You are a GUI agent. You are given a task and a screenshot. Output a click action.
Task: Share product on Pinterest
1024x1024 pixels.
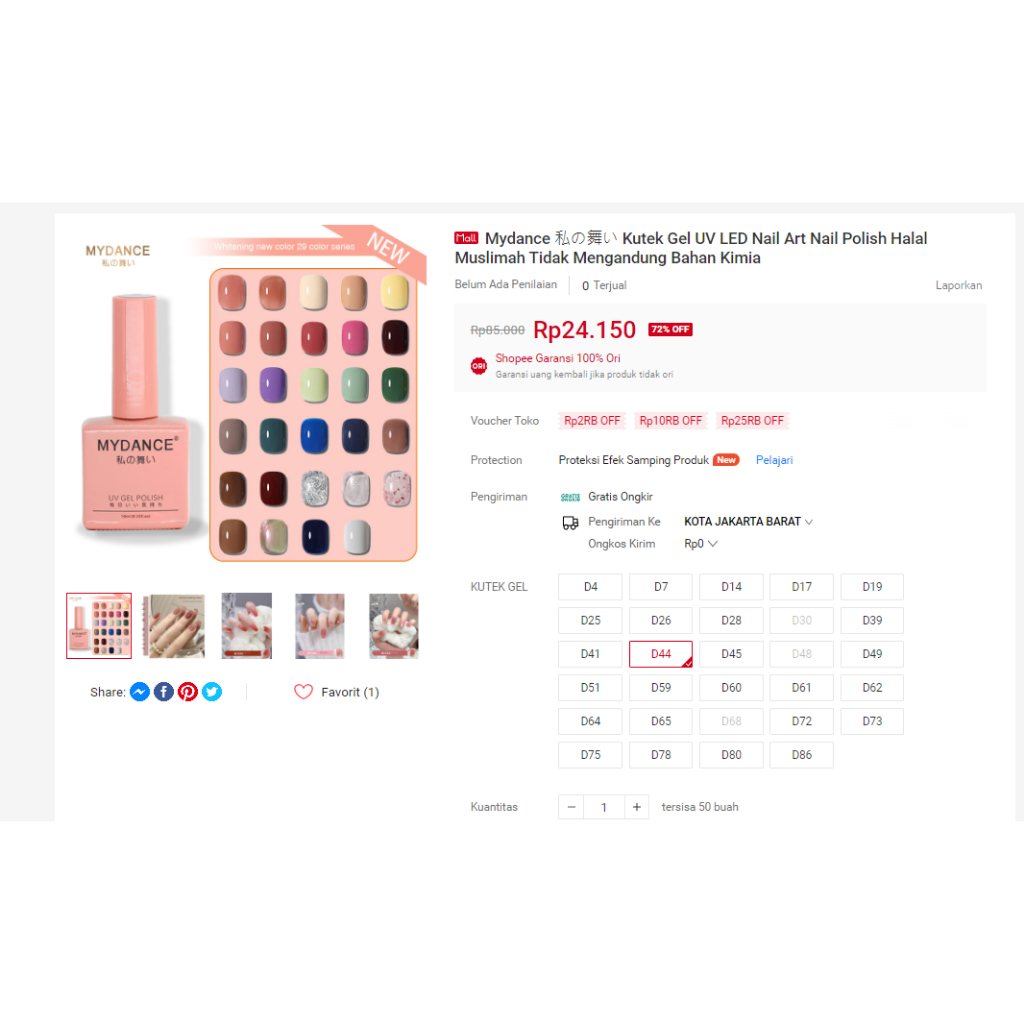click(x=188, y=692)
